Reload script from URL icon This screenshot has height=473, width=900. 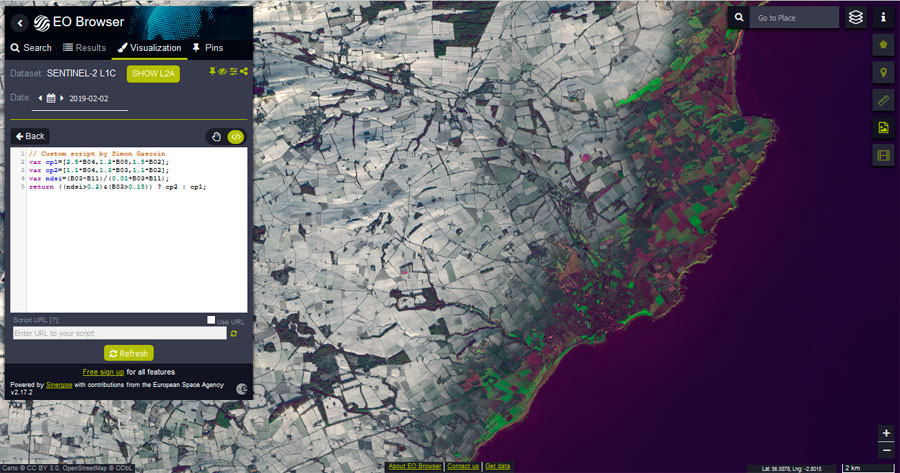pyautogui.click(x=234, y=334)
